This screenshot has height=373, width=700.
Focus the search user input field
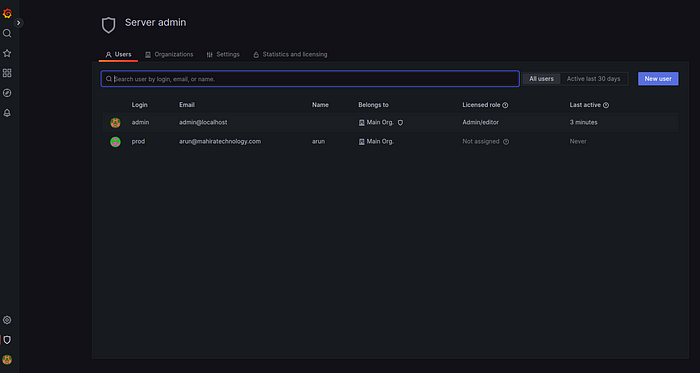click(x=310, y=79)
